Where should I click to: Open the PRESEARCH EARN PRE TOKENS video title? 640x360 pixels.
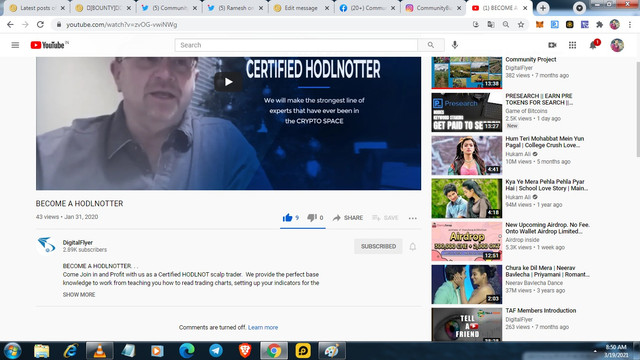pos(539,99)
